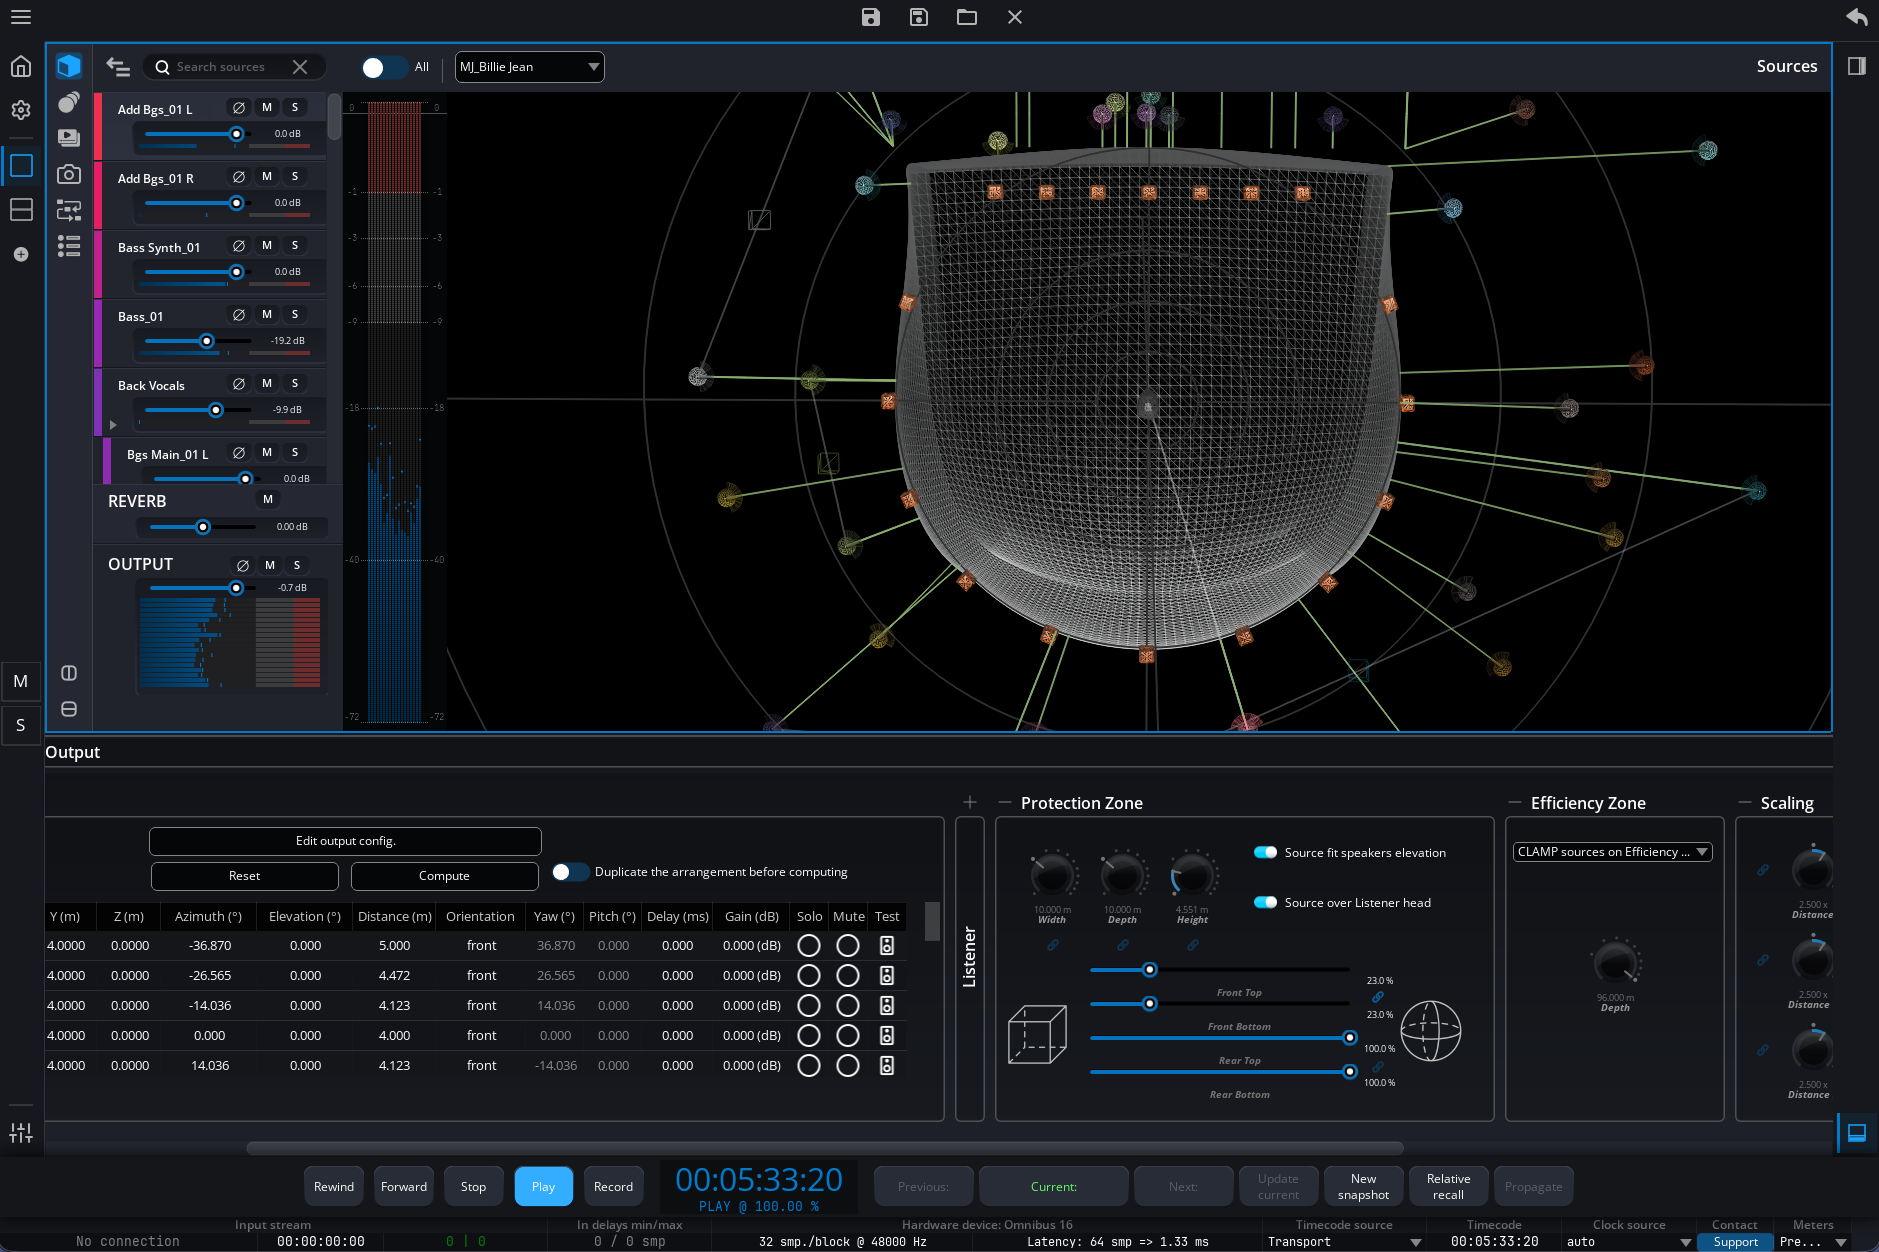Click the open folder icon
The width and height of the screenshot is (1879, 1252).
[966, 17]
